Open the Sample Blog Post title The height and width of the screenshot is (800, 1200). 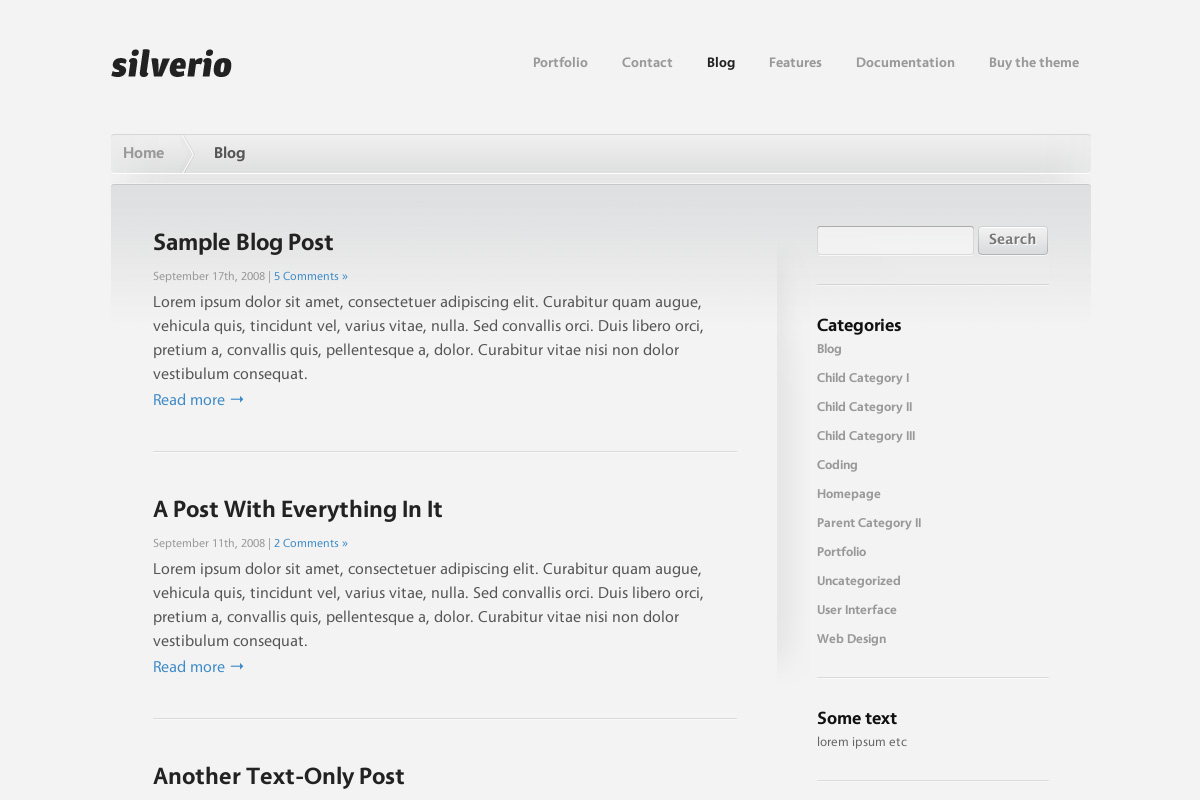tap(243, 242)
